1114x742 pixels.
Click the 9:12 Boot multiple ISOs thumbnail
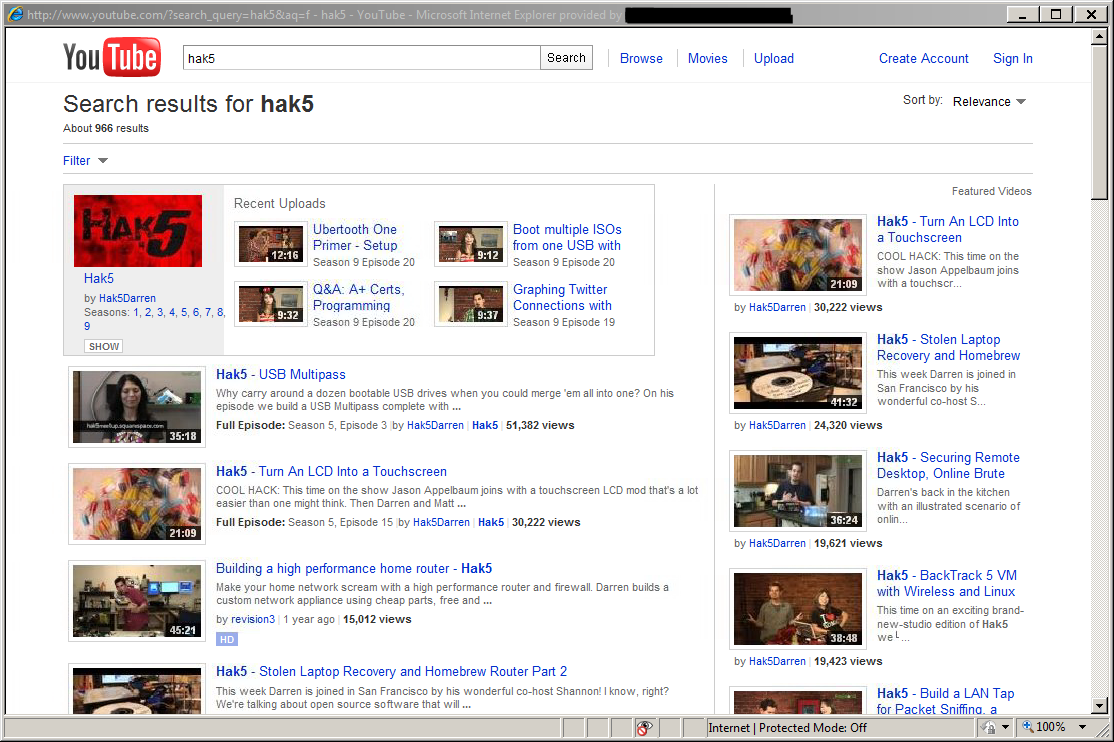471,244
